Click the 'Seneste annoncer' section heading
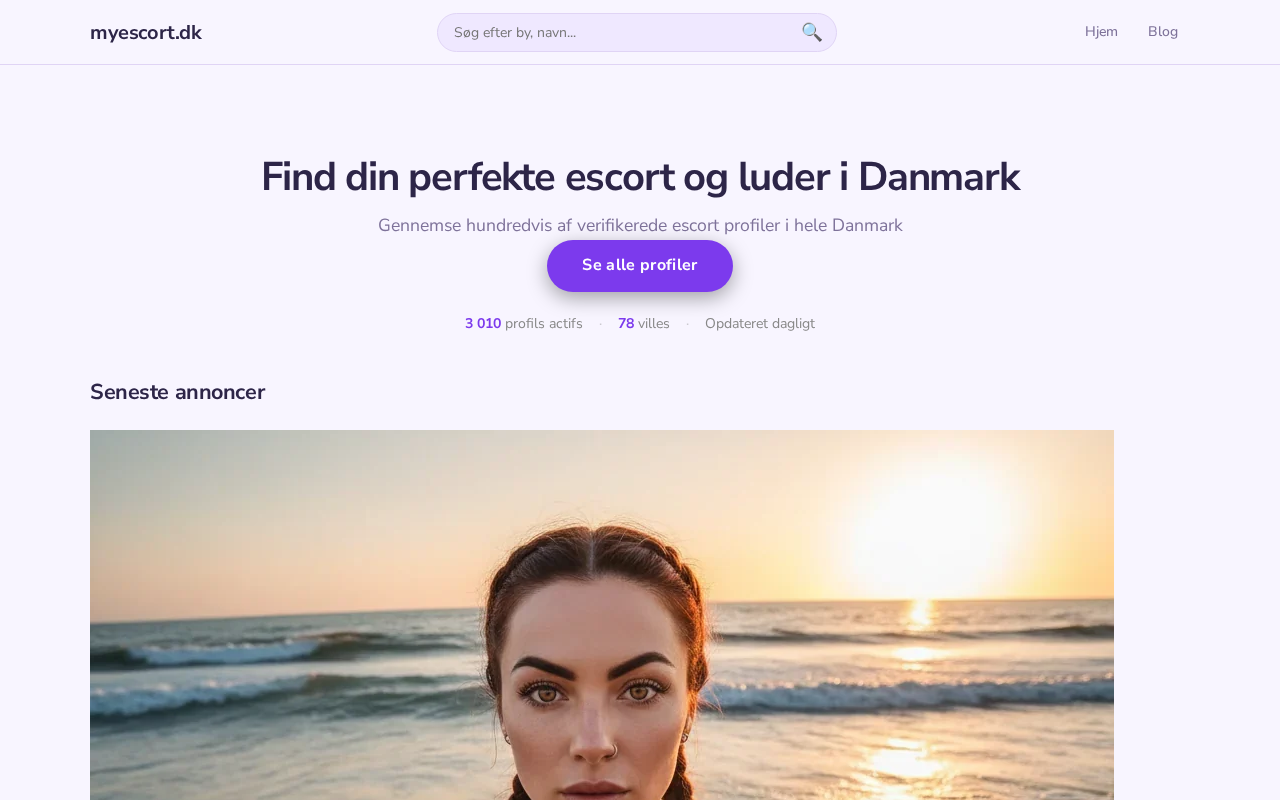The height and width of the screenshot is (800, 1280). (x=177, y=392)
